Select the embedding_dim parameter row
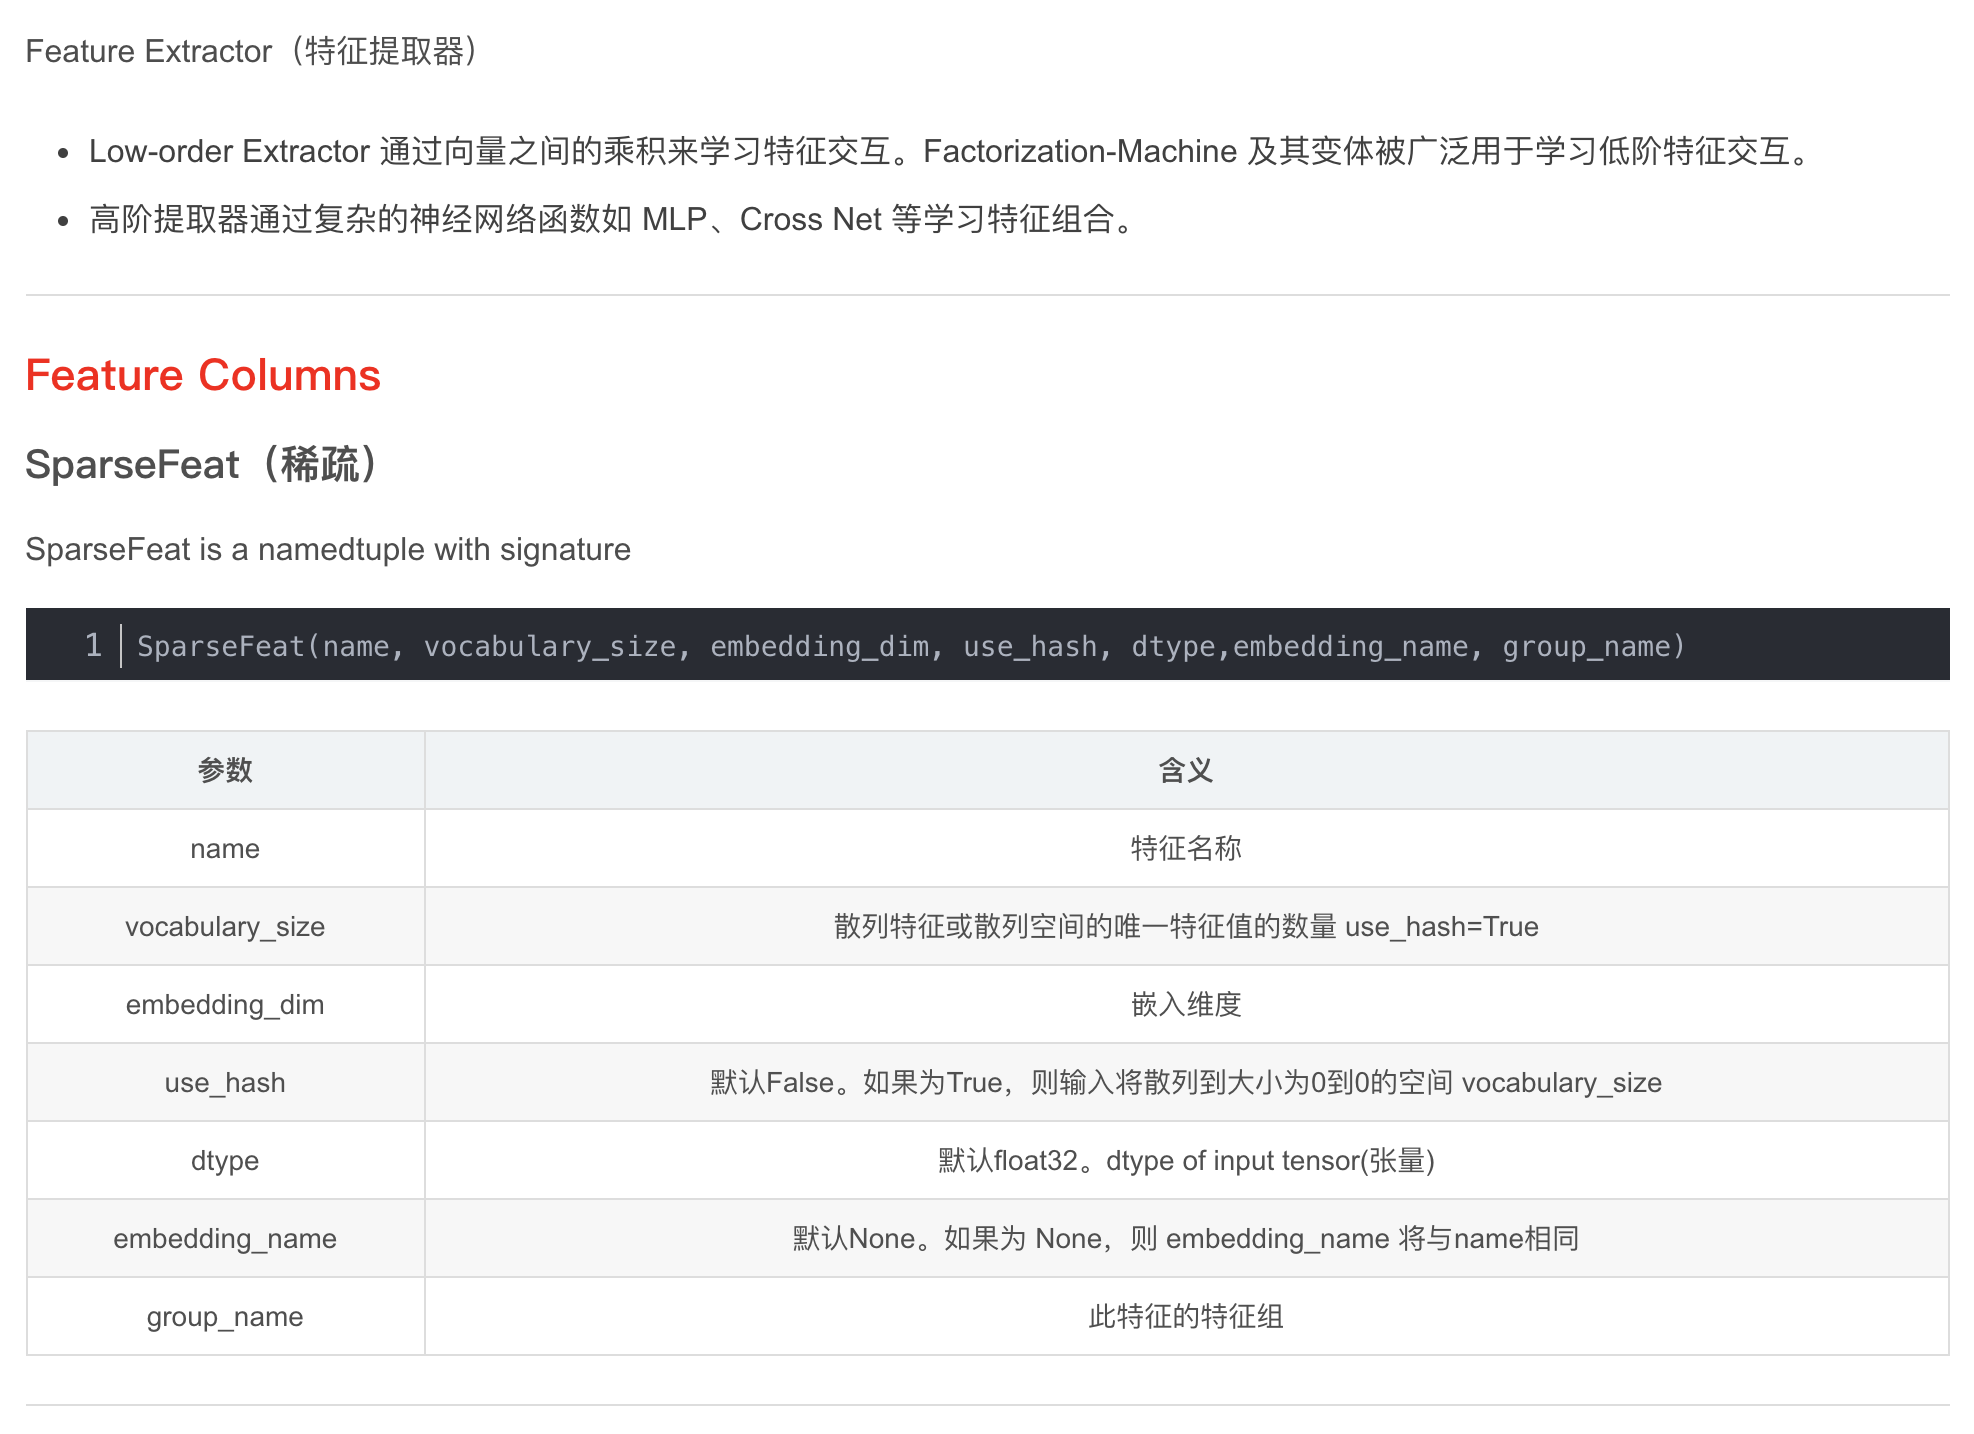 coord(224,1004)
